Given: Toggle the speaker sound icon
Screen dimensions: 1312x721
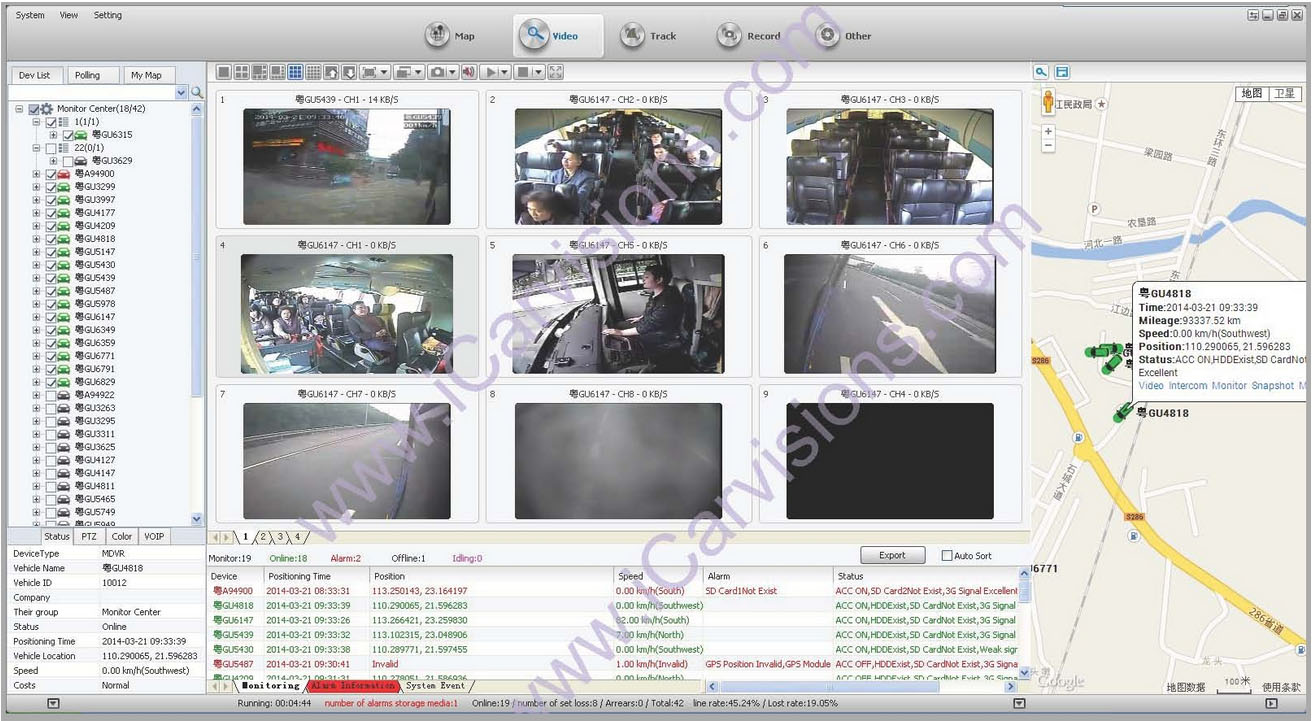Looking at the screenshot, I should pyautogui.click(x=468, y=72).
